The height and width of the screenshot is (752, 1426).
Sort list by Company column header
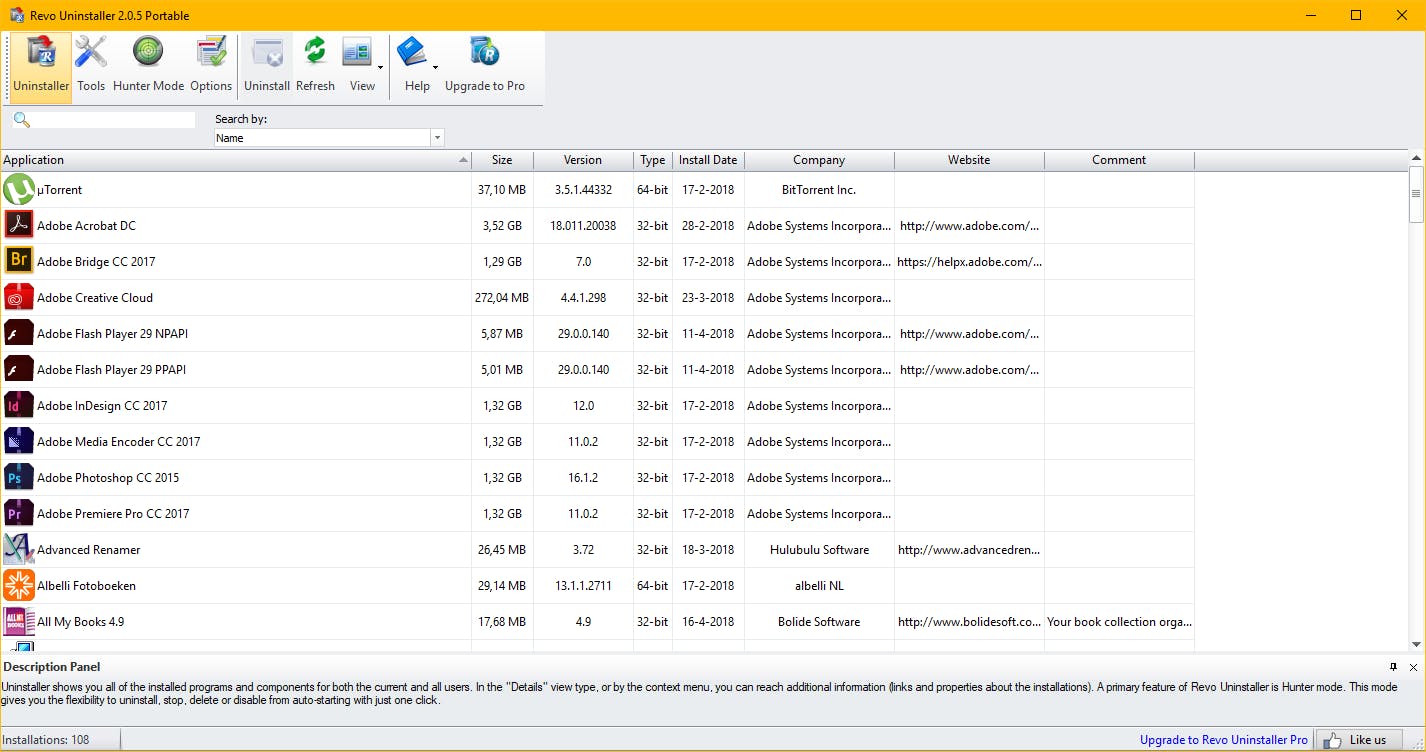point(819,160)
